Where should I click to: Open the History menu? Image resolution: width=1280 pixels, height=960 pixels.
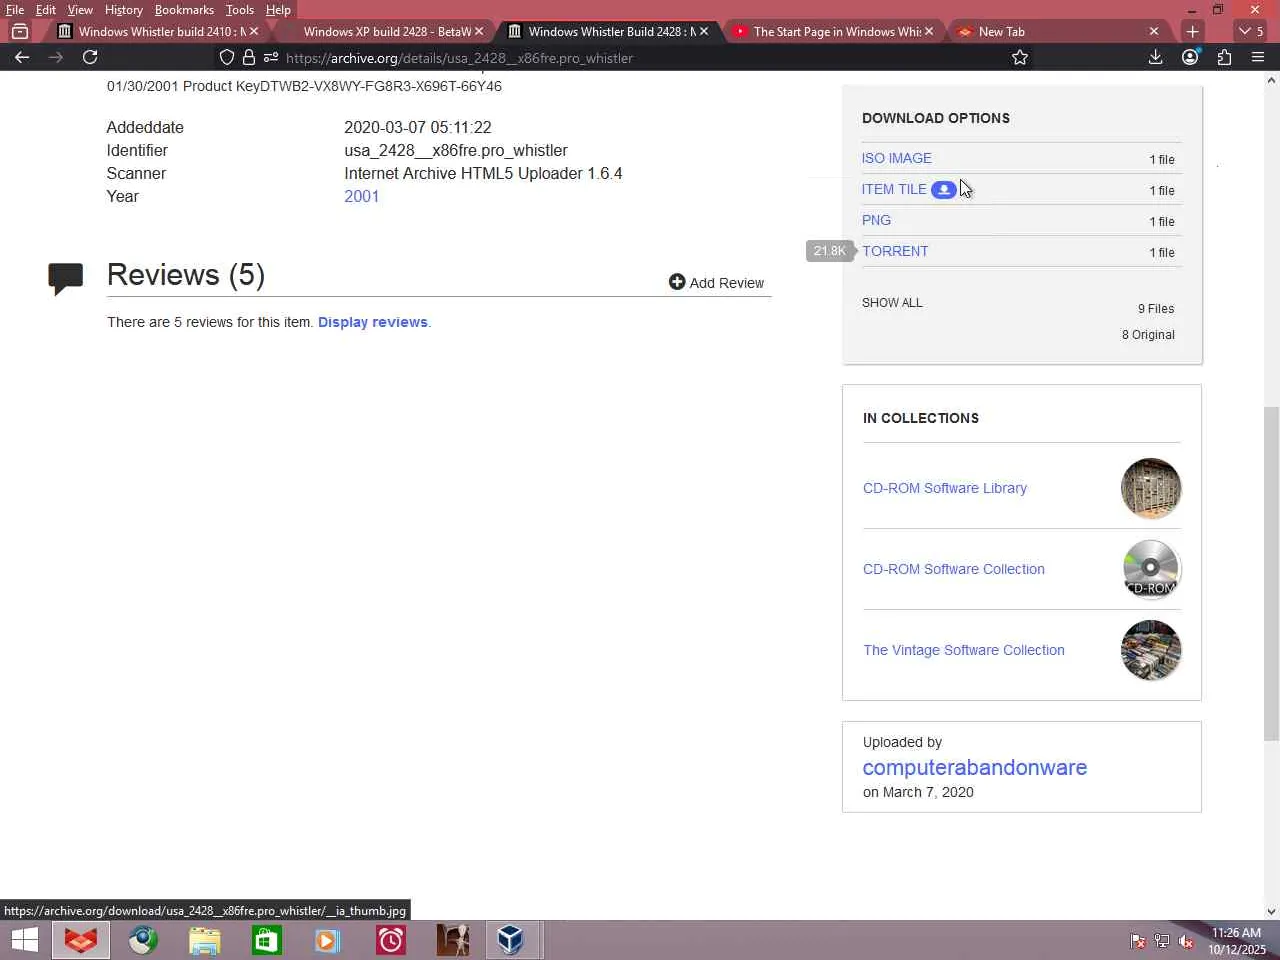[x=124, y=10]
